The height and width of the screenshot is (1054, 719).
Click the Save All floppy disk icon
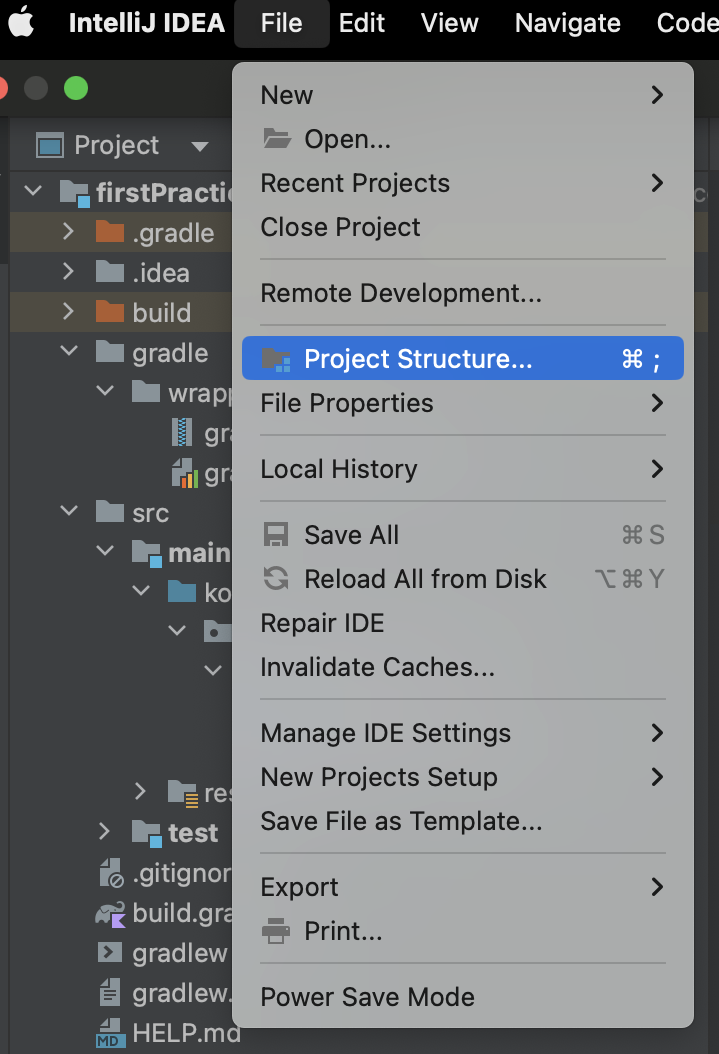[x=276, y=535]
